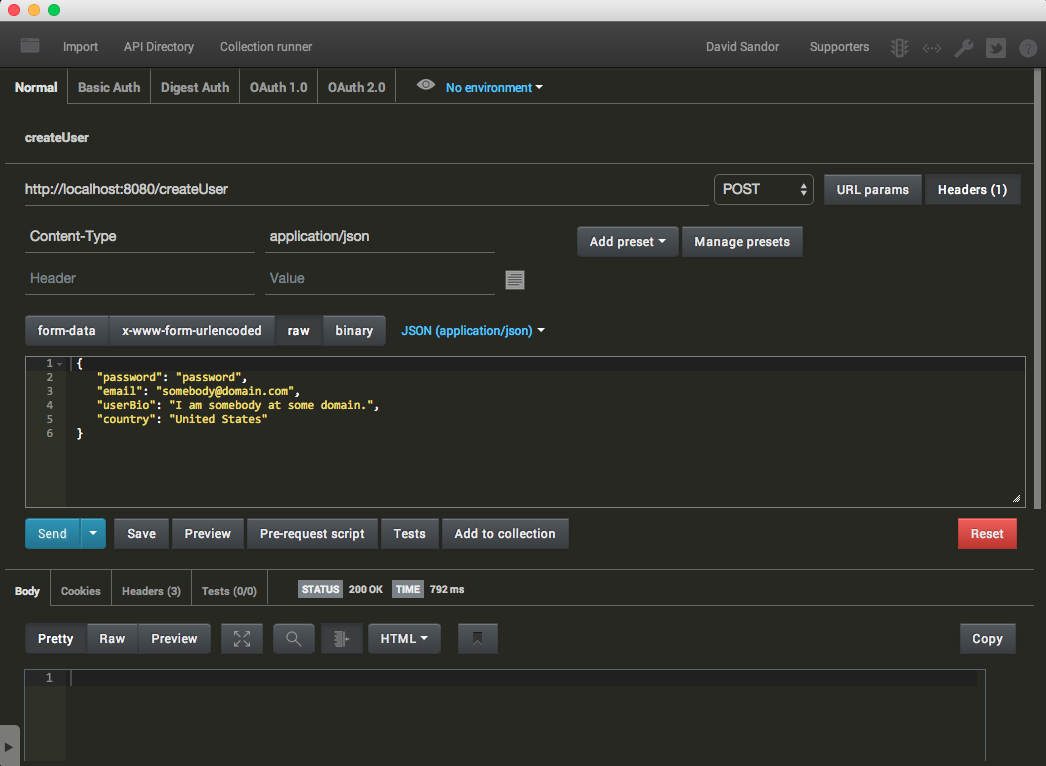The height and width of the screenshot is (766, 1046).
Task: Open the Supporters link
Action: (x=839, y=47)
